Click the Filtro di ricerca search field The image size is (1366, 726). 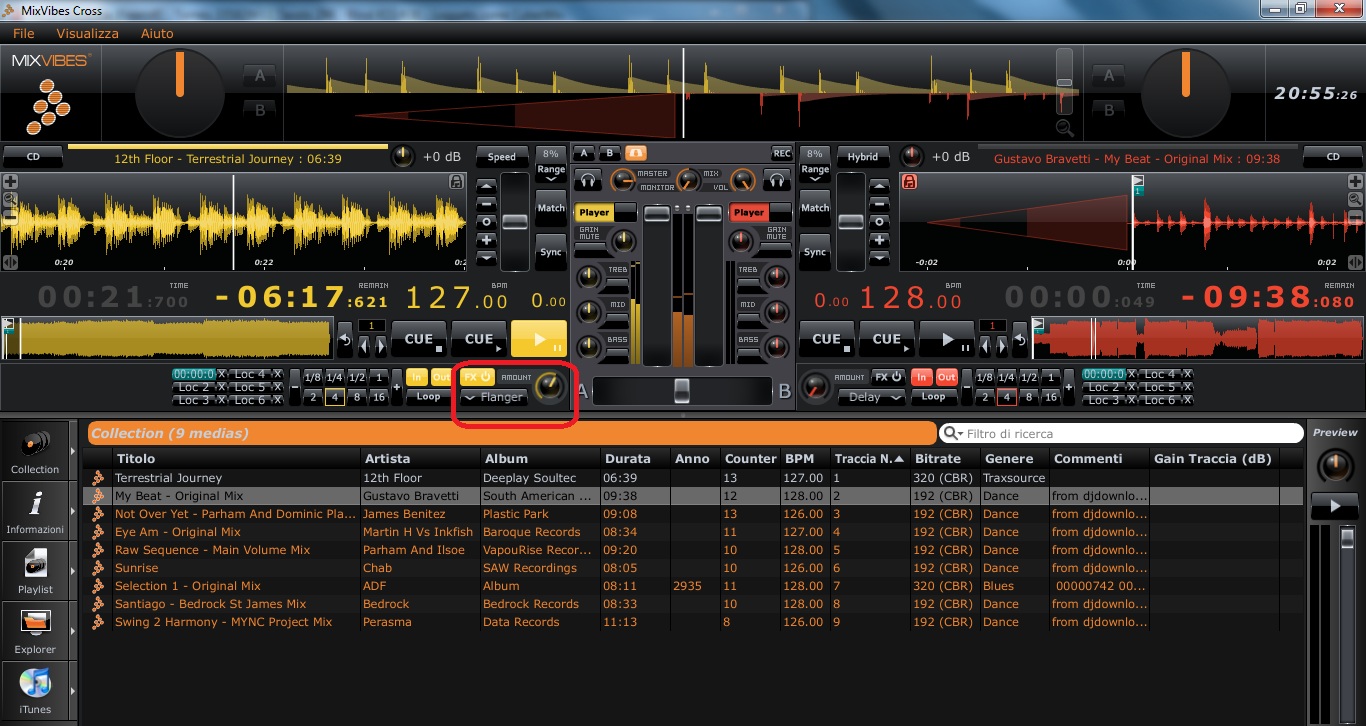pos(1120,432)
